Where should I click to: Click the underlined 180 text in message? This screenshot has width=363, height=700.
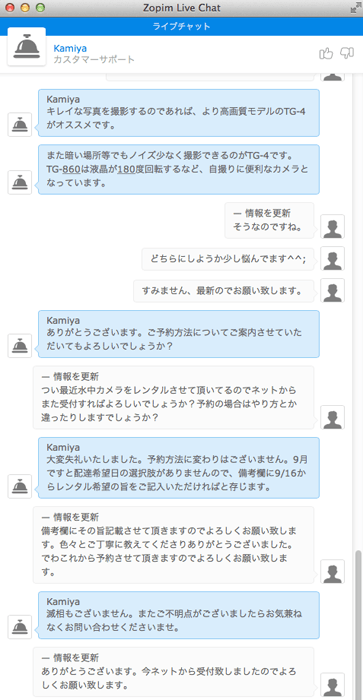click(x=125, y=170)
